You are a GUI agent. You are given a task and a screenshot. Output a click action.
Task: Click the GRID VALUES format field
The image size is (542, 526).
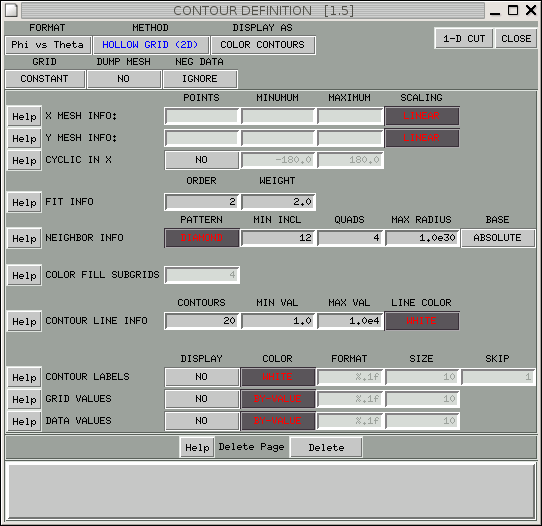tap(351, 399)
